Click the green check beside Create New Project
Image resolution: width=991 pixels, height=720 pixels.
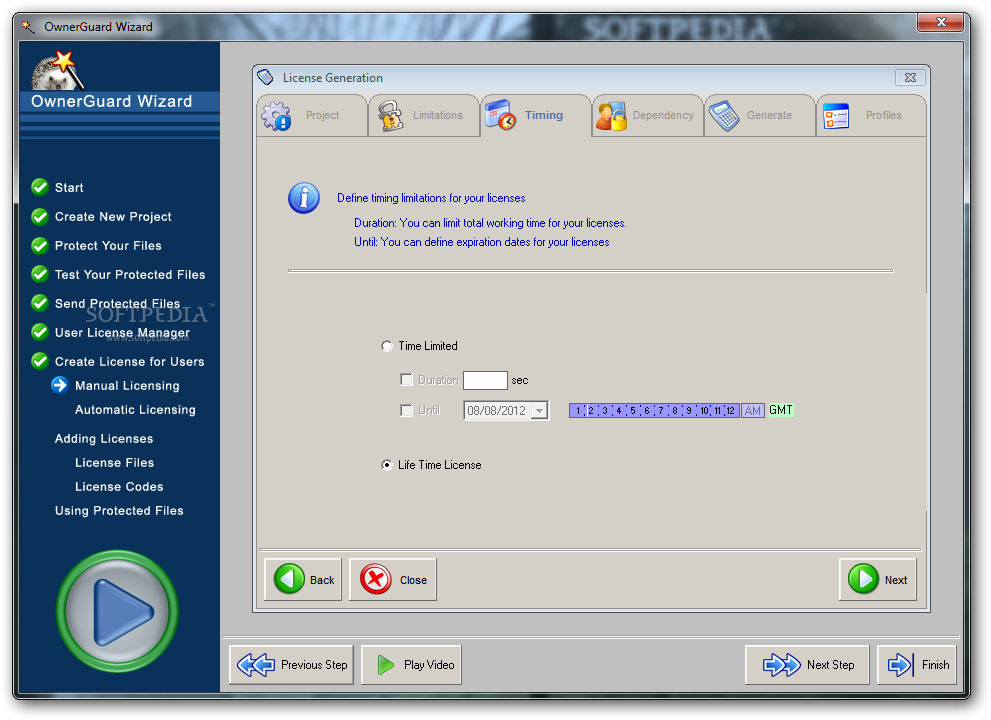point(40,216)
